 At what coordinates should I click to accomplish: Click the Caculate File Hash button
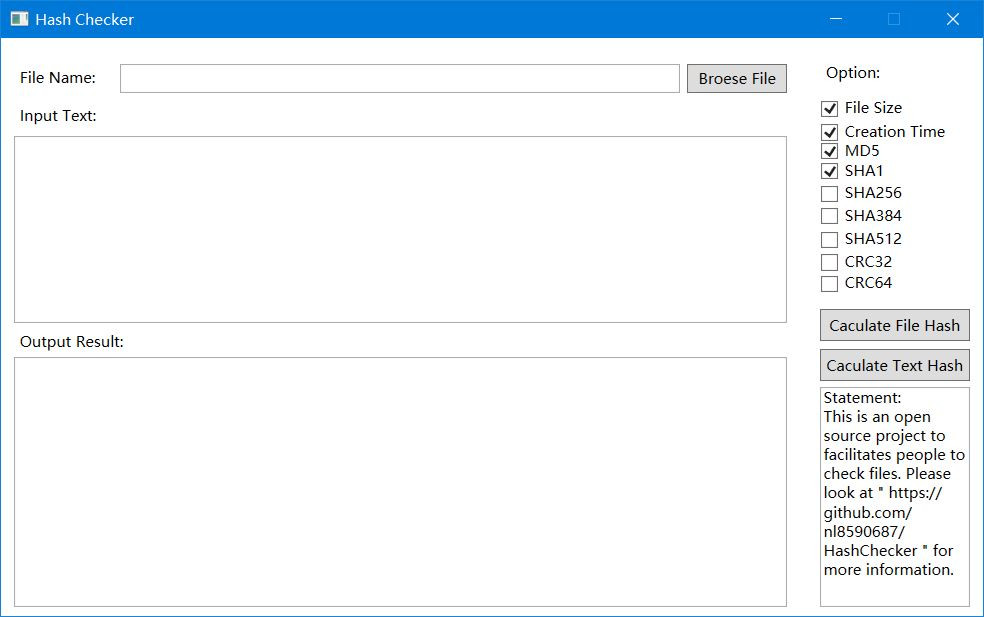894,325
